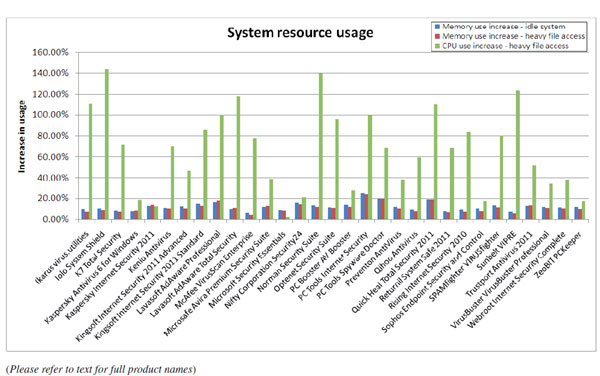
Task: Select the "Kaspersky Antivirus 6 for Windows" label
Action: [x=92, y=277]
